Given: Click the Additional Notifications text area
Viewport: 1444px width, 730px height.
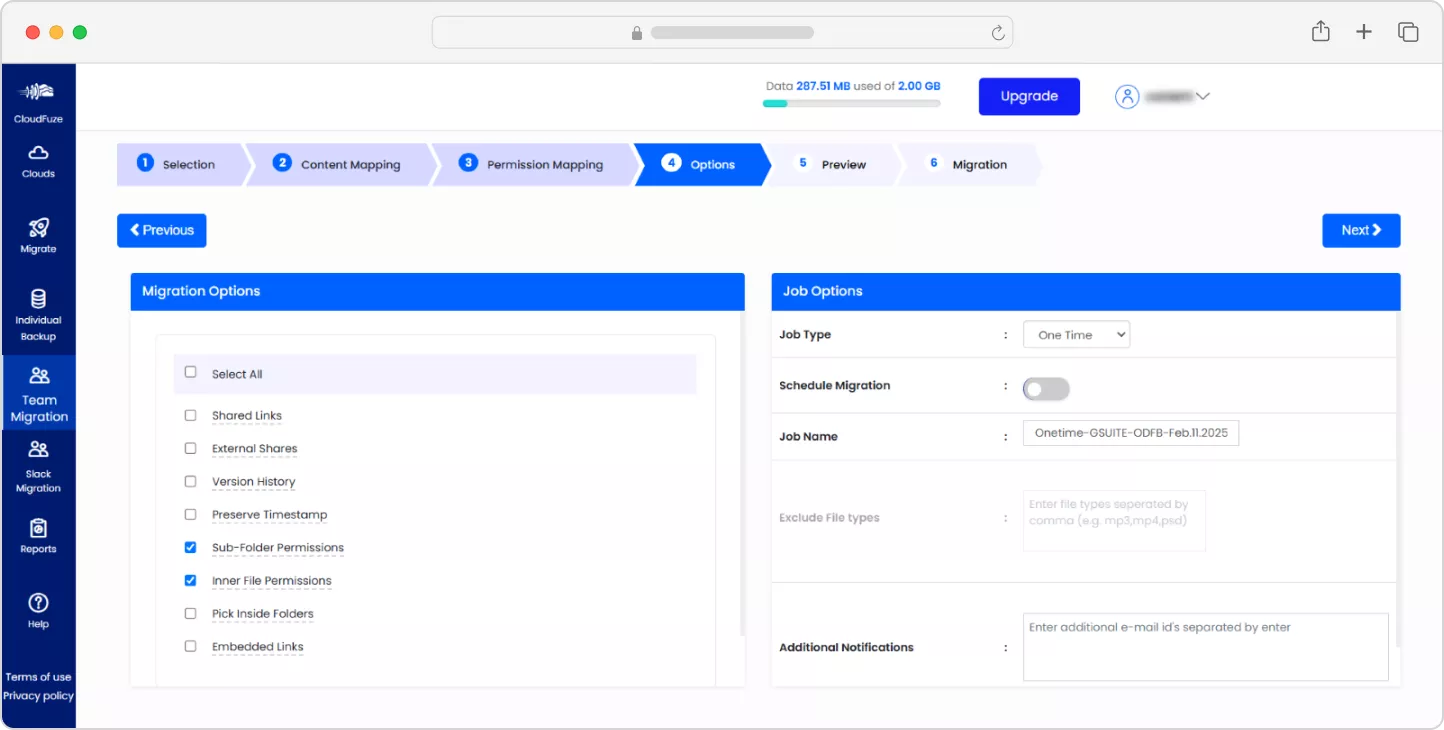Looking at the screenshot, I should coord(1205,647).
